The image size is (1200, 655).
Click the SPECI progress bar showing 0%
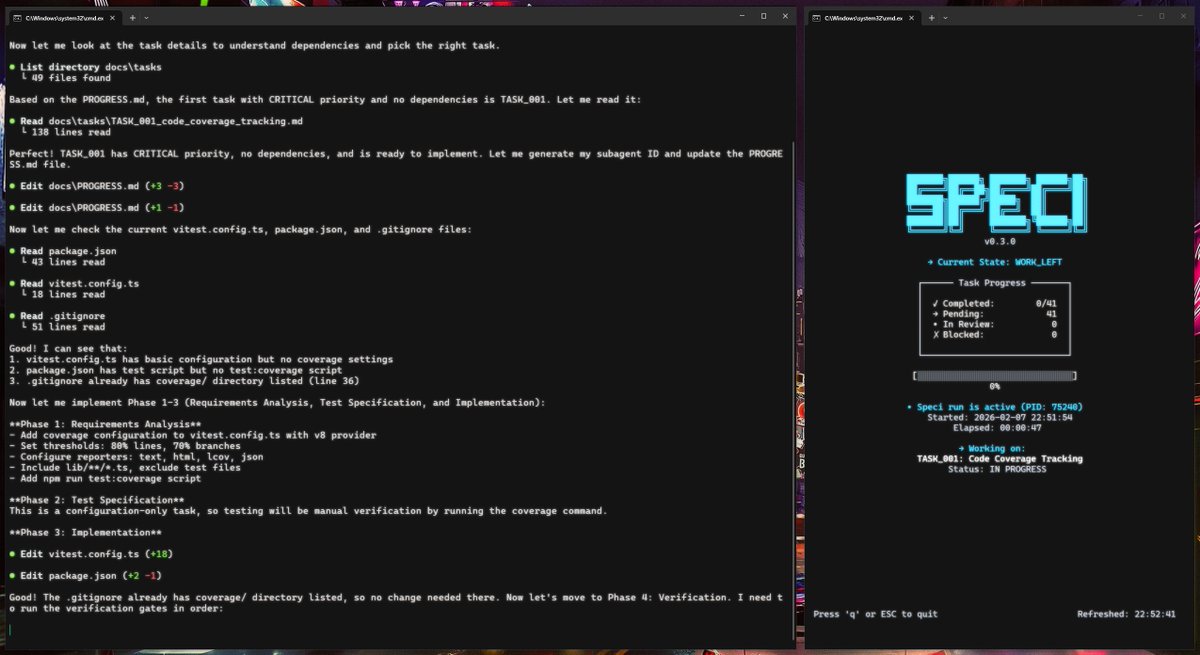[x=995, y=375]
